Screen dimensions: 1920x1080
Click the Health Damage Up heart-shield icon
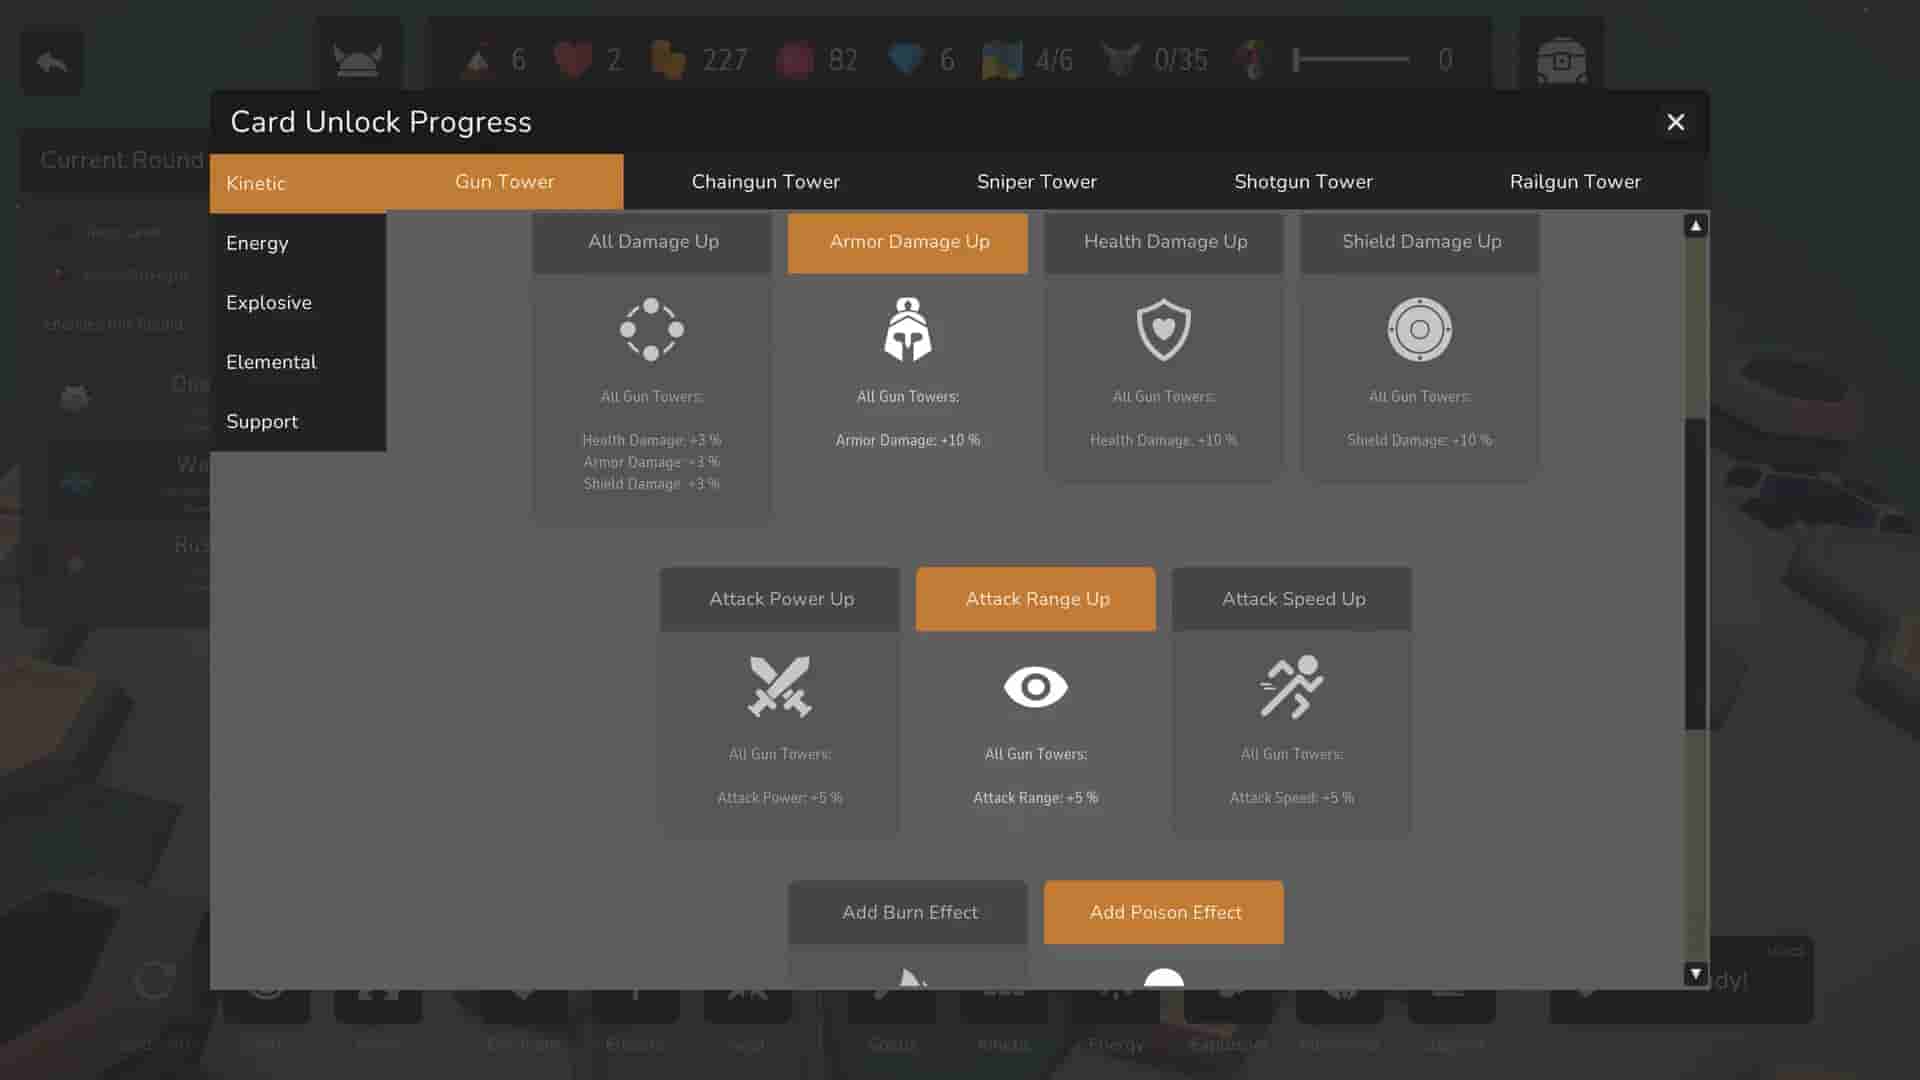[x=1163, y=330]
